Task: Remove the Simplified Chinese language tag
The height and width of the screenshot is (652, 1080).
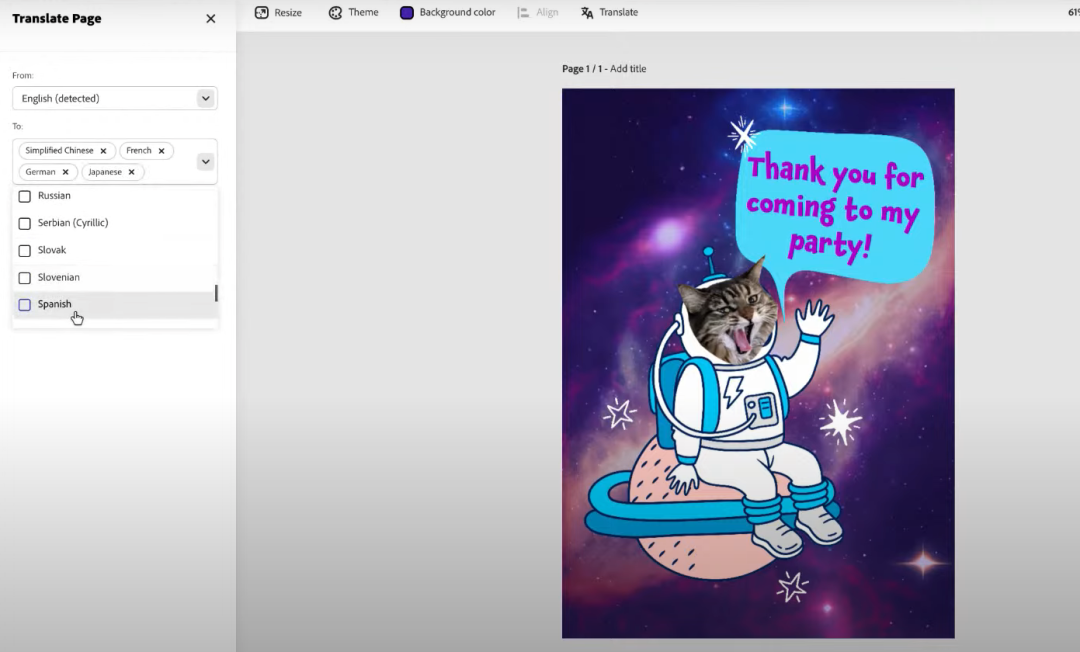Action: (103, 151)
